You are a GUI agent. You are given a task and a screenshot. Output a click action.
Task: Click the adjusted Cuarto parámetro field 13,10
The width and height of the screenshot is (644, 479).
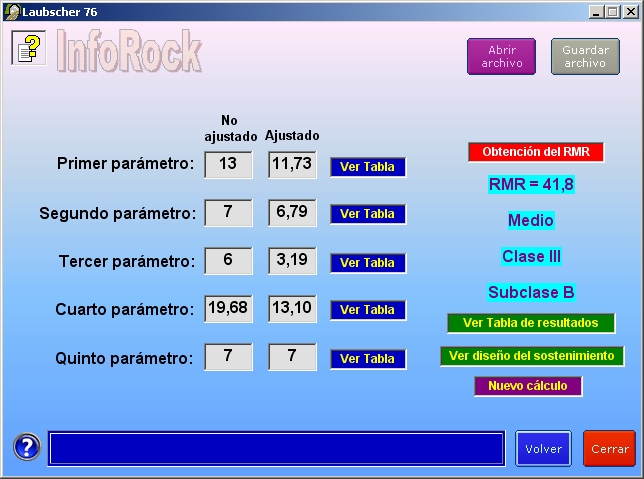[x=292, y=308]
